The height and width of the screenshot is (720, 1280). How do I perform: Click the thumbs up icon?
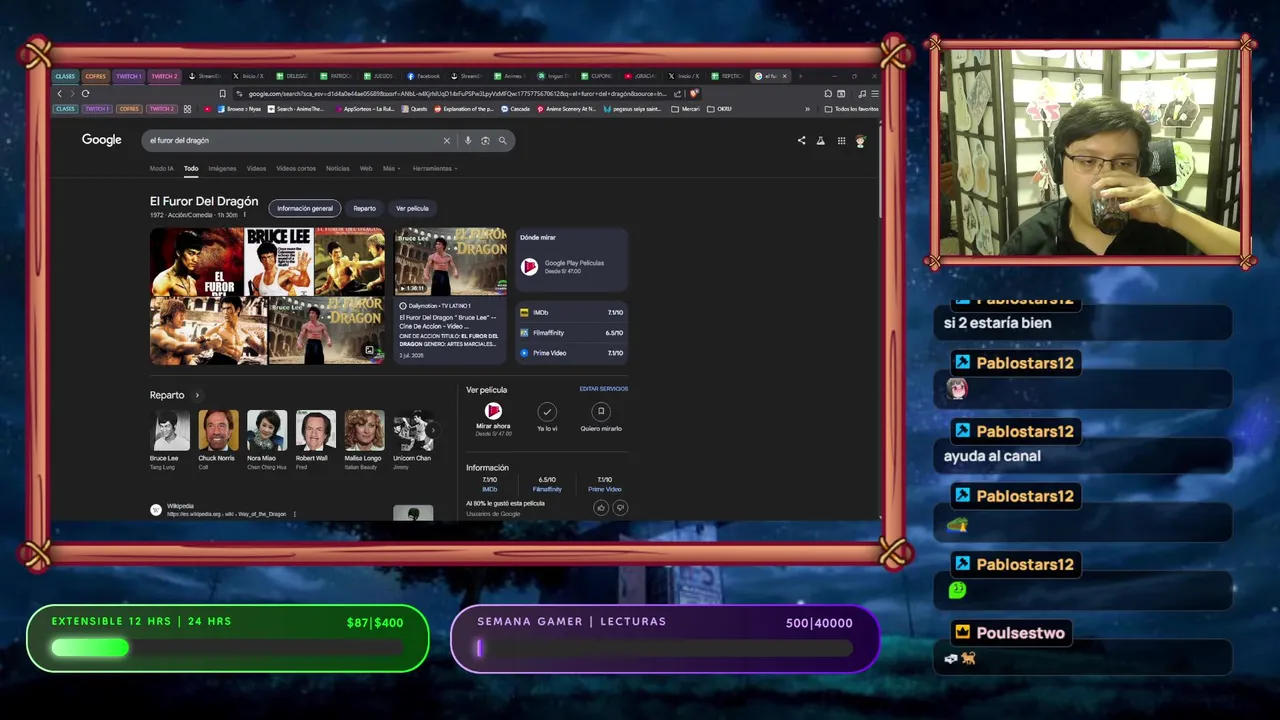click(601, 508)
